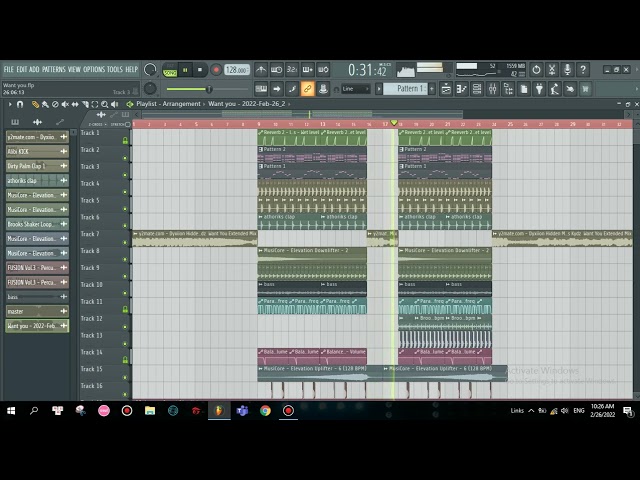Adjust the main pitch knob
Viewport: 640px width, 480px height.
pyautogui.click(x=150, y=89)
